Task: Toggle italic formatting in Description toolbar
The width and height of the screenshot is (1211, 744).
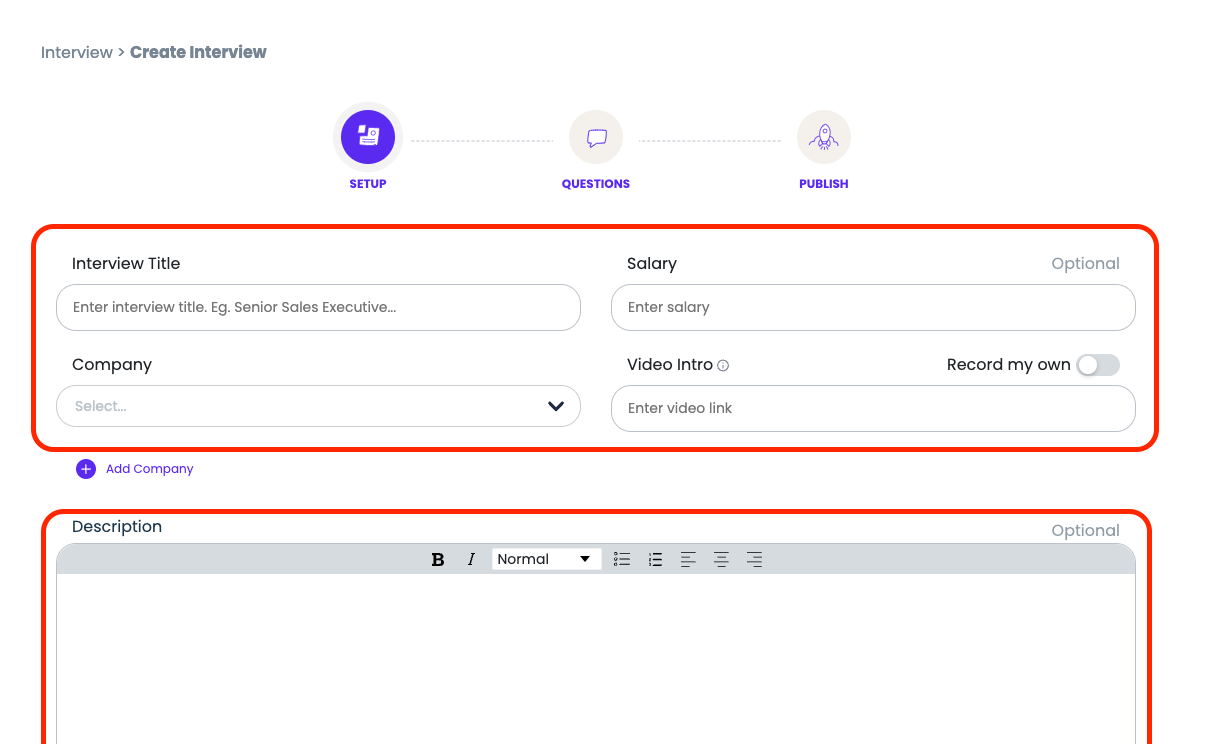Action: 471,560
